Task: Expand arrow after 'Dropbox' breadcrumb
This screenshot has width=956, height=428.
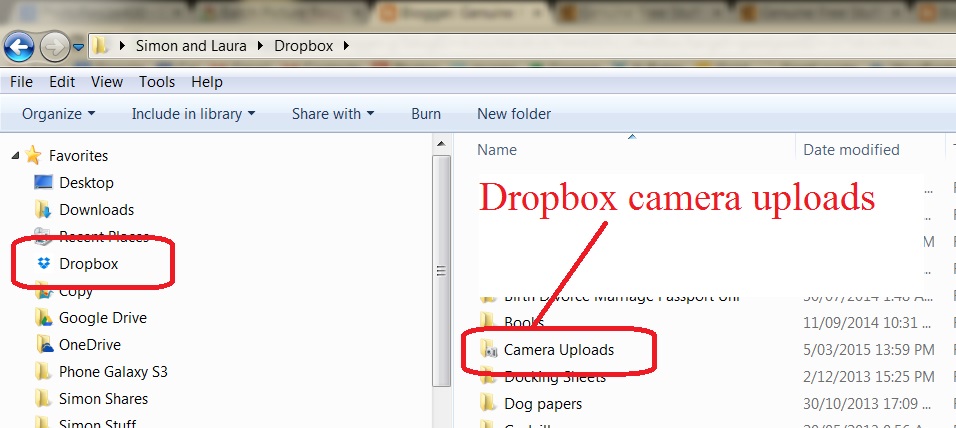Action: click(x=347, y=46)
